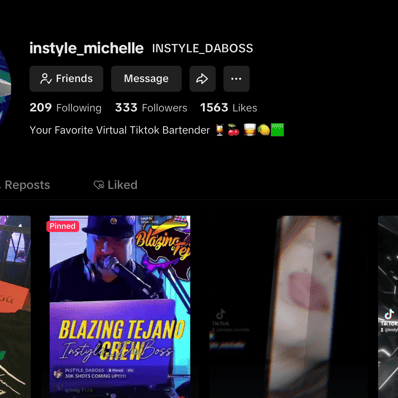The image size is (398, 398).
Task: Open the pinned Blazing Tejano Crew video
Action: [x=120, y=307]
